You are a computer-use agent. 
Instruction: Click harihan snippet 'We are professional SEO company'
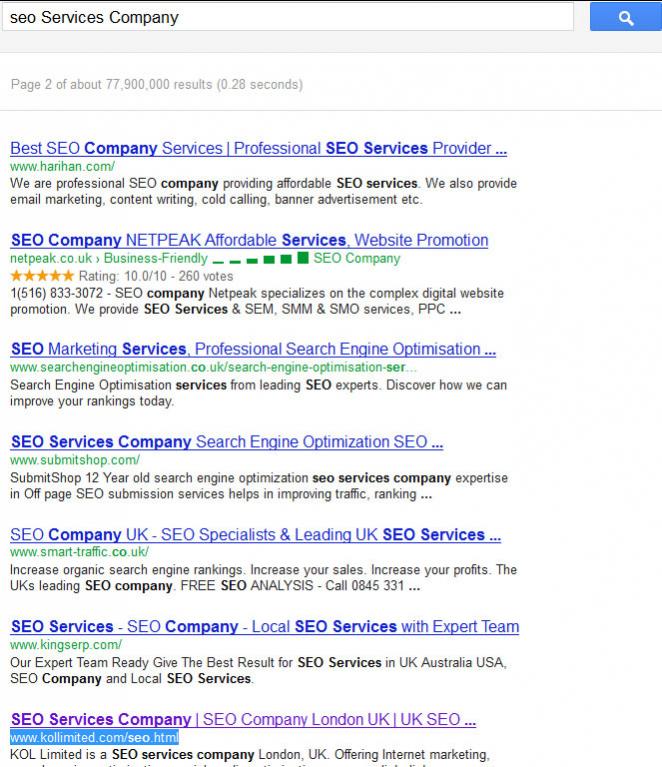263,191
